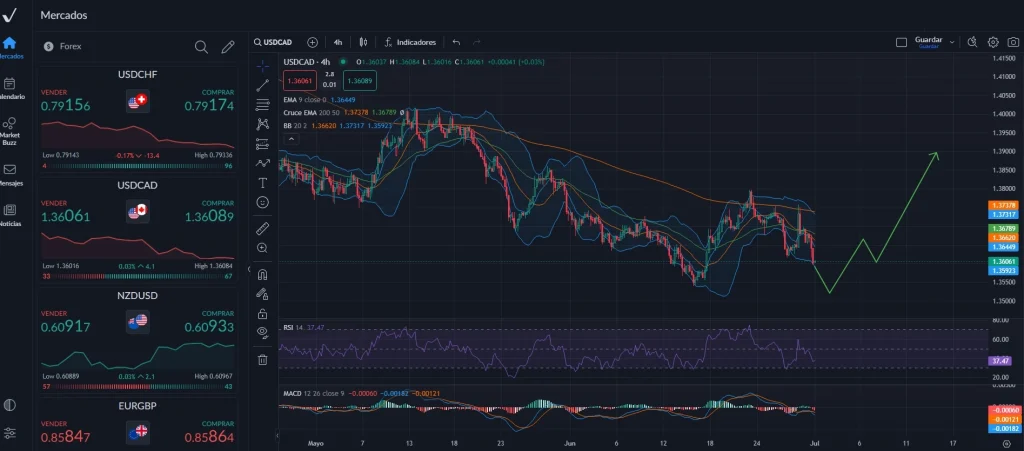Viewport: 1024px width, 451px height.
Task: Open the sidebar settings sliders icon
Action: pos(9,433)
